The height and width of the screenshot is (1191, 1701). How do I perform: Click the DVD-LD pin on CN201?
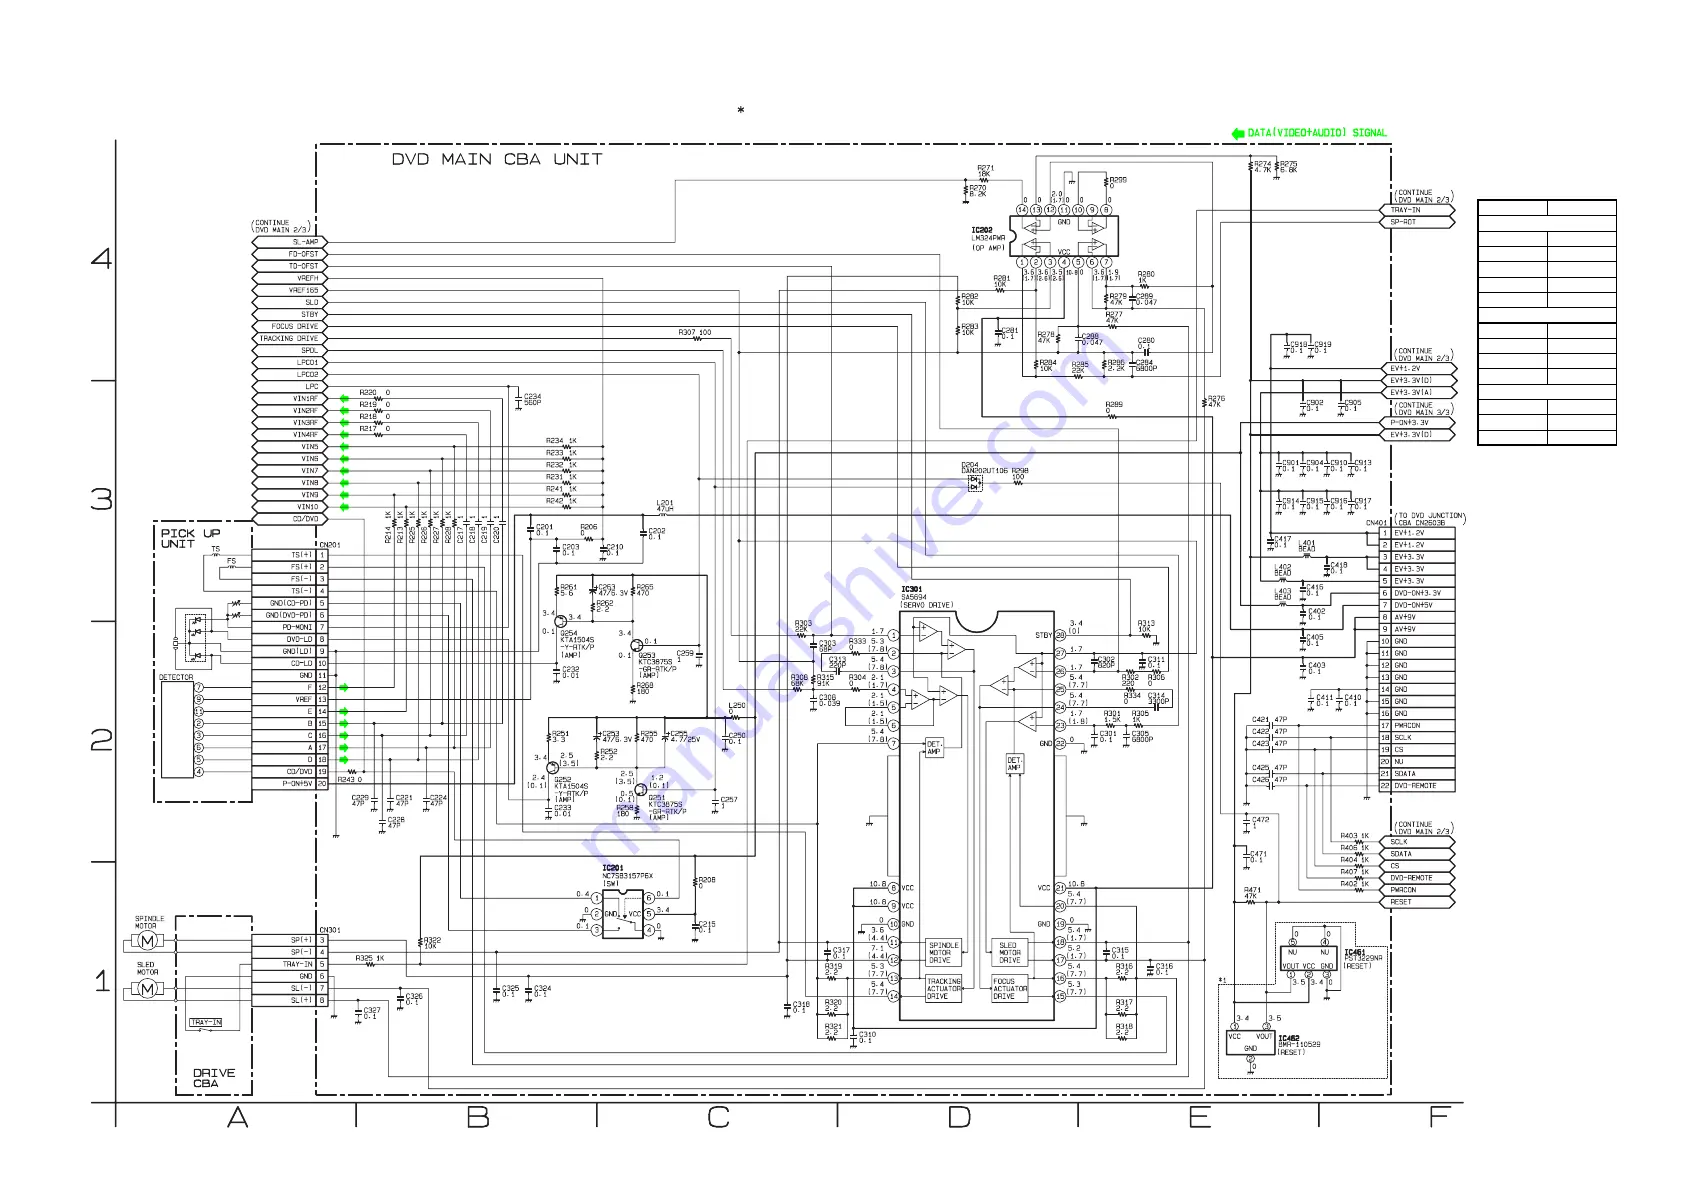tap(290, 639)
